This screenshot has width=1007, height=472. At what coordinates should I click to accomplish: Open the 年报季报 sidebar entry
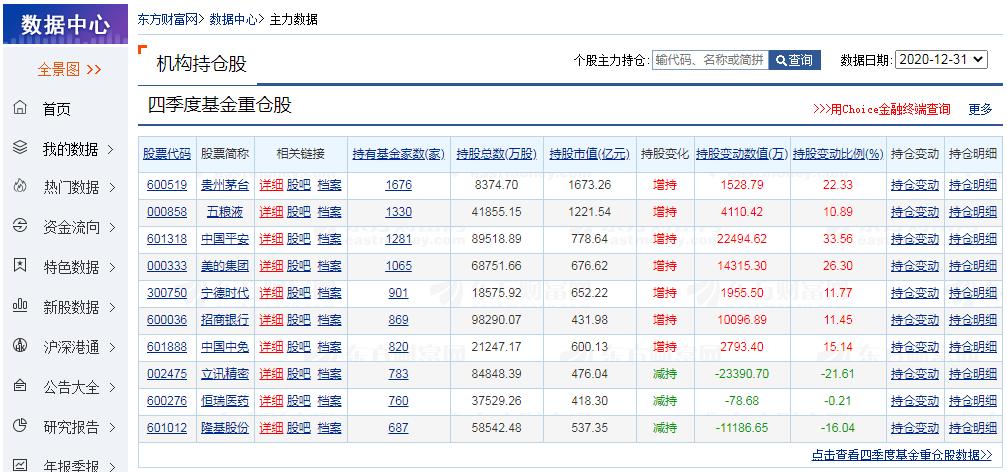[x=71, y=465]
